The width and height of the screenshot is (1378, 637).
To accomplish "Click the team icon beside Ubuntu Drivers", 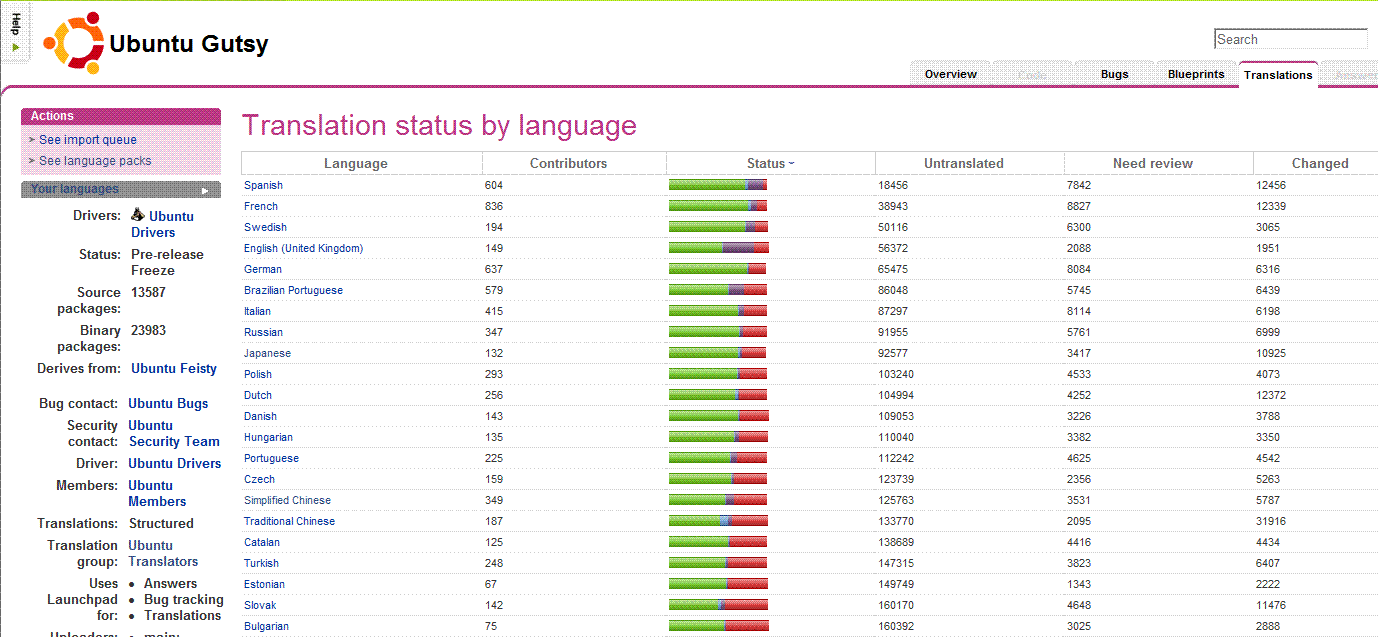I will pyautogui.click(x=138, y=216).
